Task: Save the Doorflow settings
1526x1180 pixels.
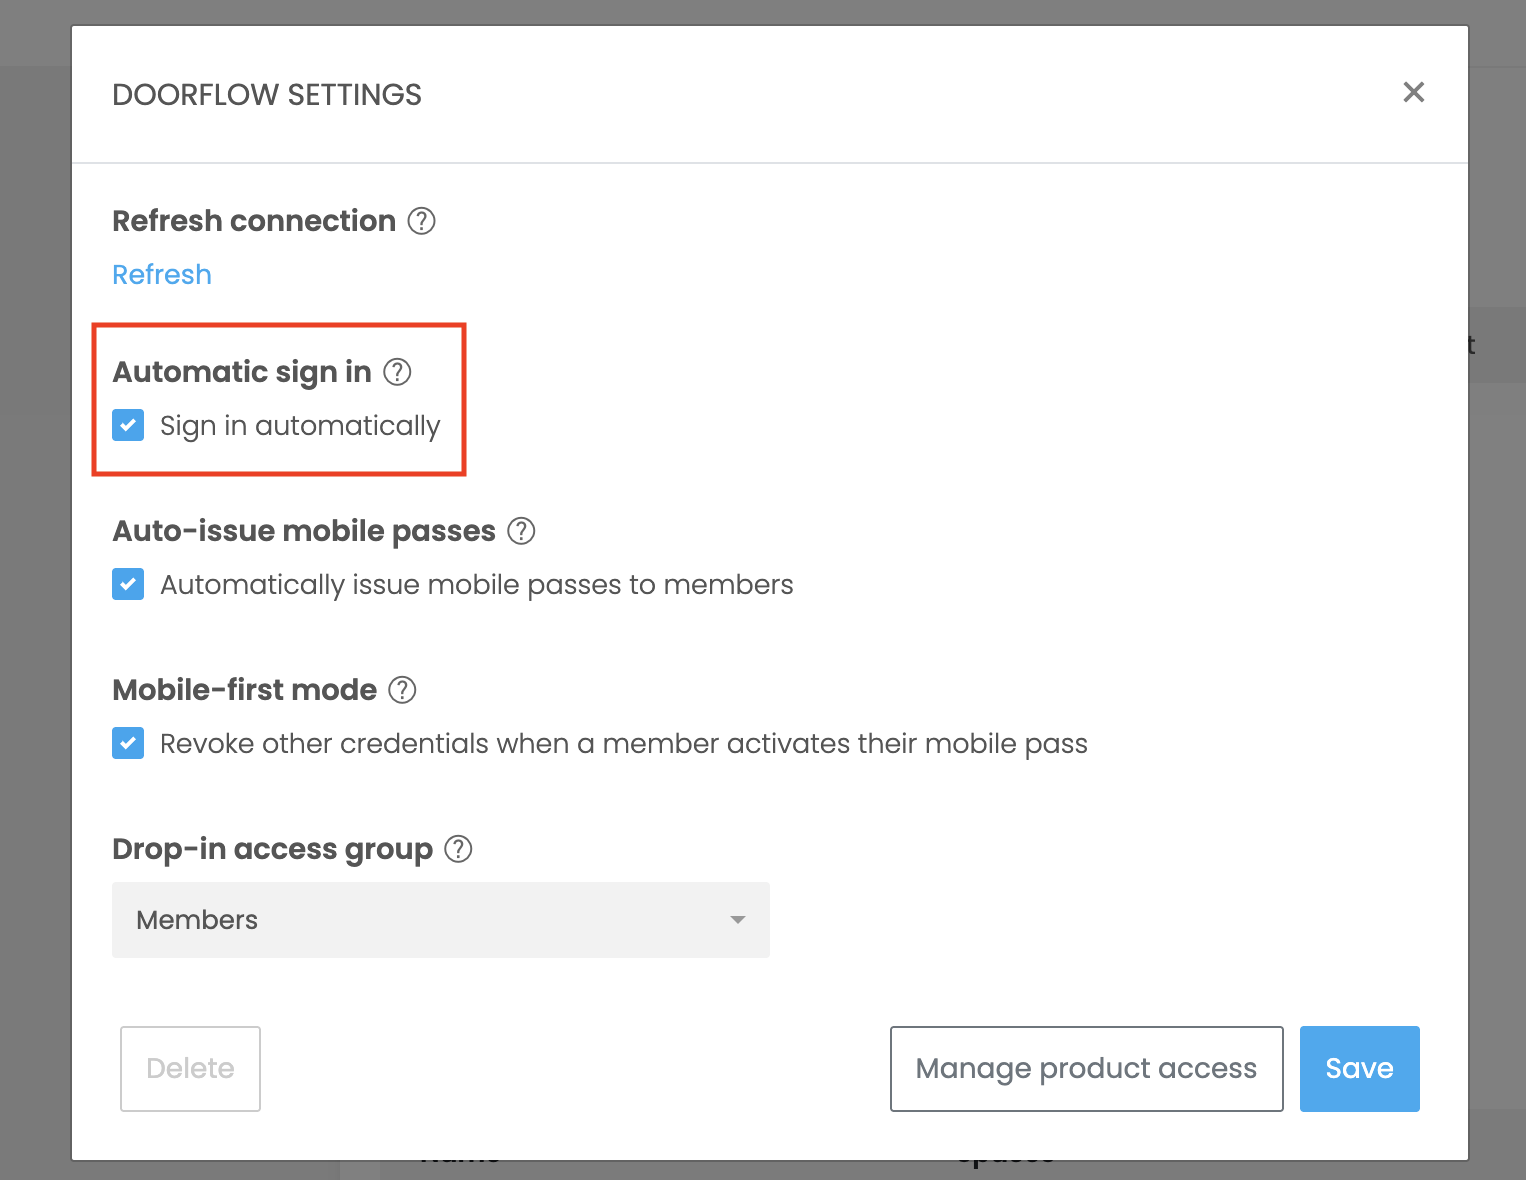Action: (1359, 1068)
